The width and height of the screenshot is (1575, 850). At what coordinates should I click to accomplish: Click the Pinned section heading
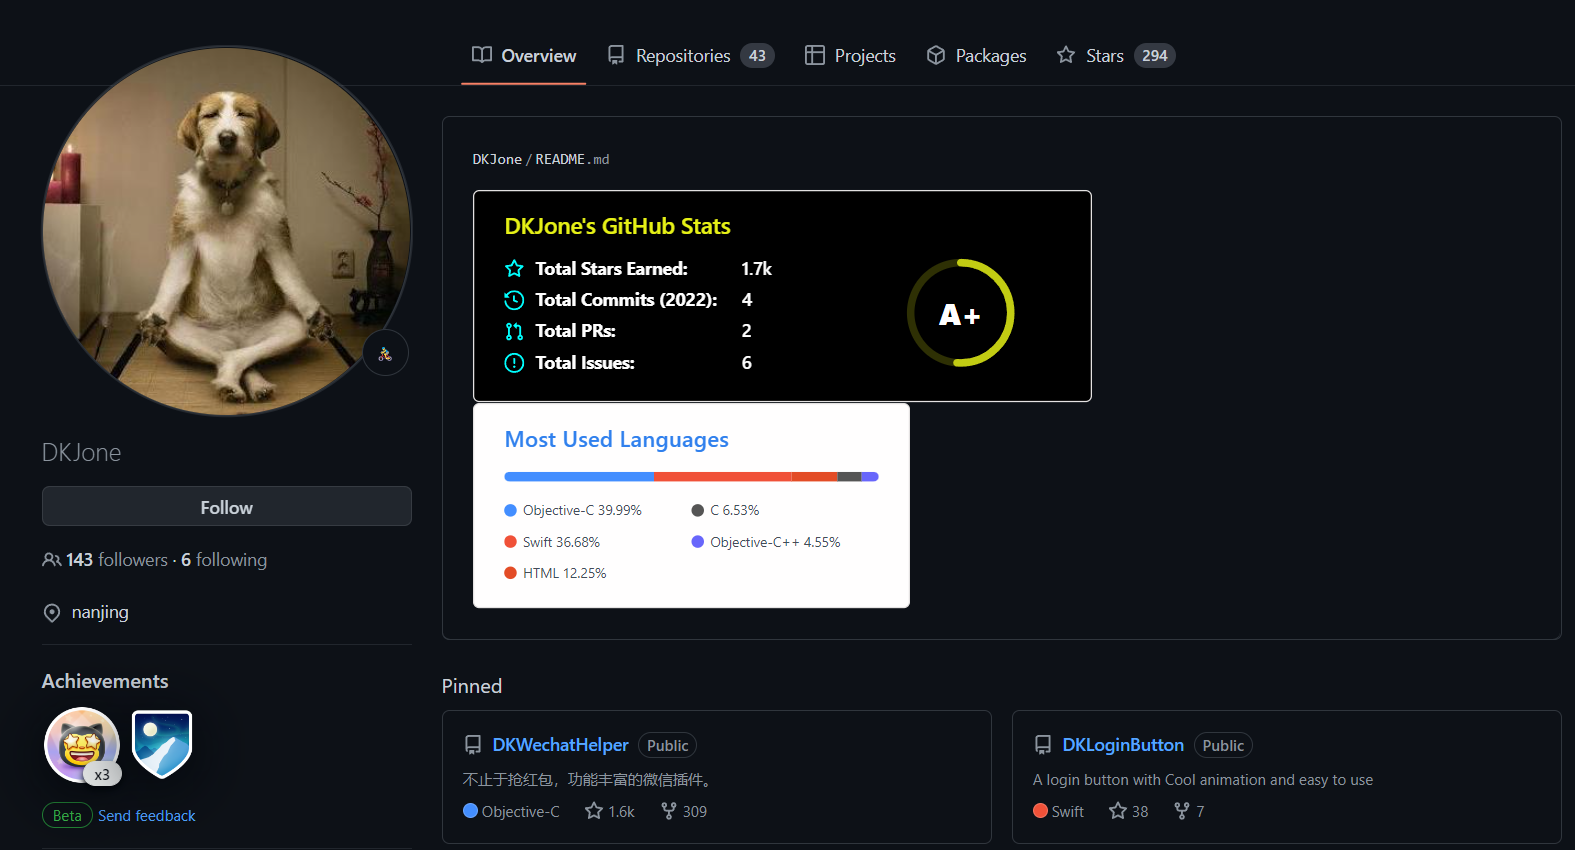[x=472, y=686]
